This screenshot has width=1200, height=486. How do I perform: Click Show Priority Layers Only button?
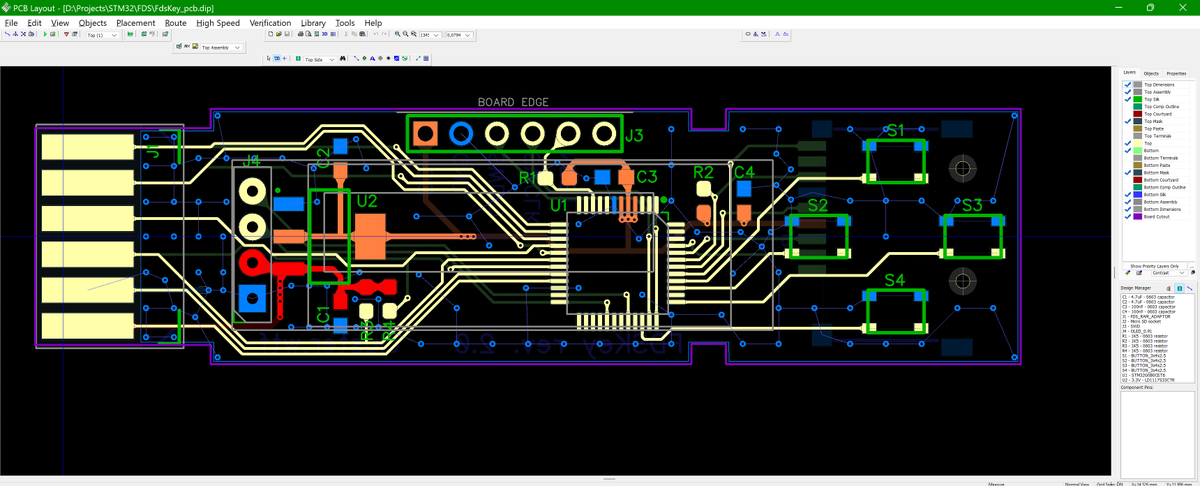pyautogui.click(x=1155, y=266)
